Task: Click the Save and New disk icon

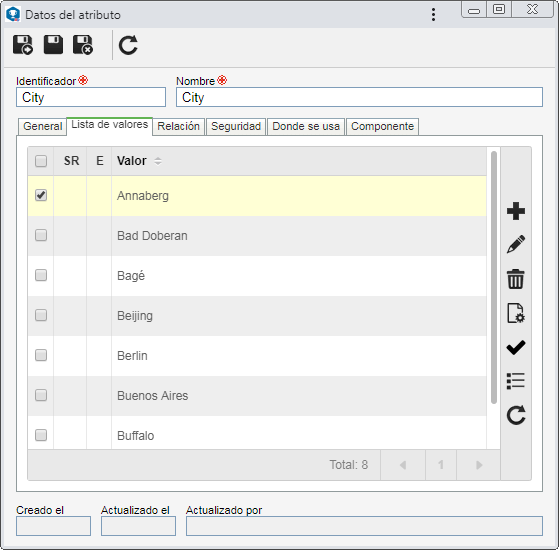Action: [x=23, y=45]
